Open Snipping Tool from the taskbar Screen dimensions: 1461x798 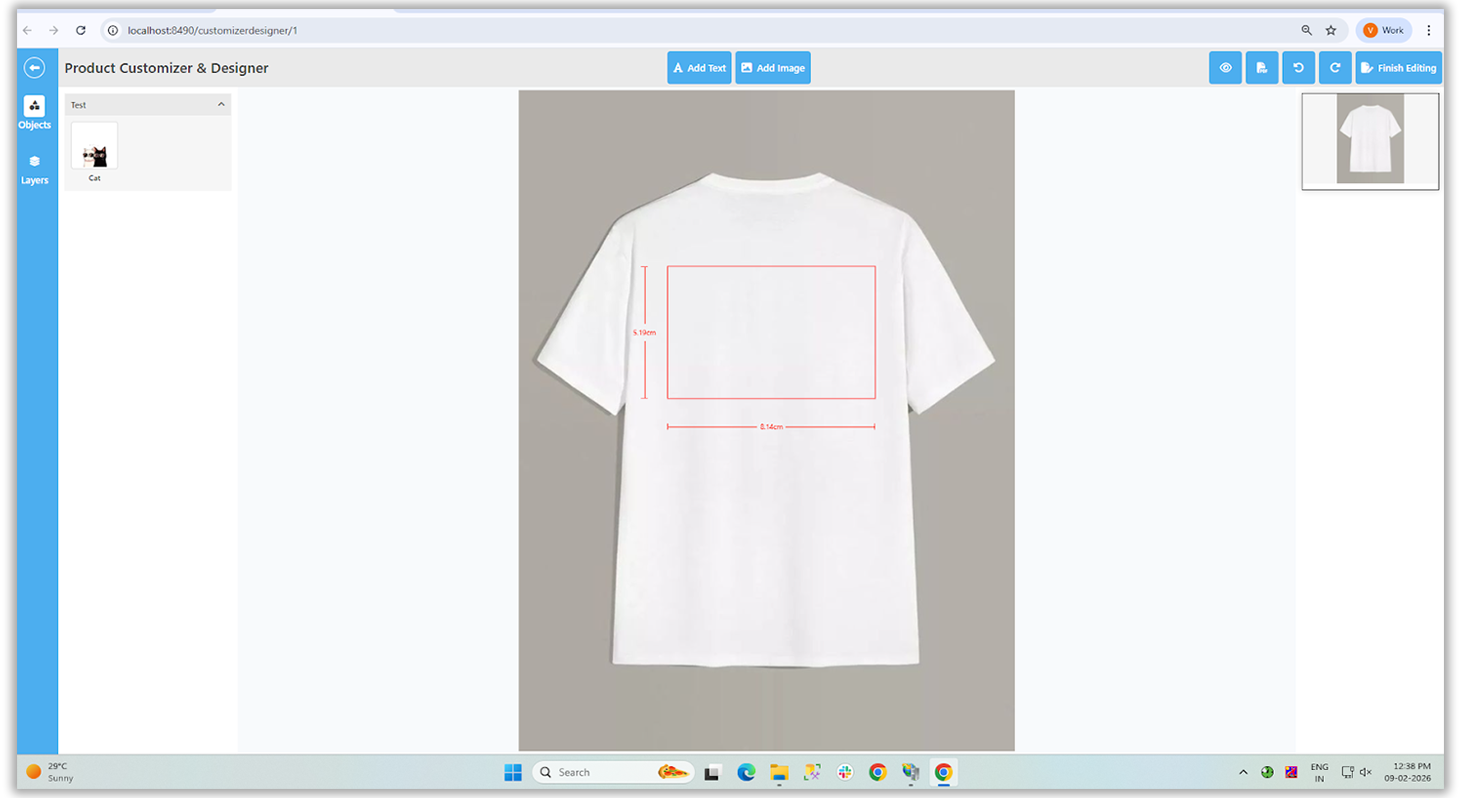(812, 772)
